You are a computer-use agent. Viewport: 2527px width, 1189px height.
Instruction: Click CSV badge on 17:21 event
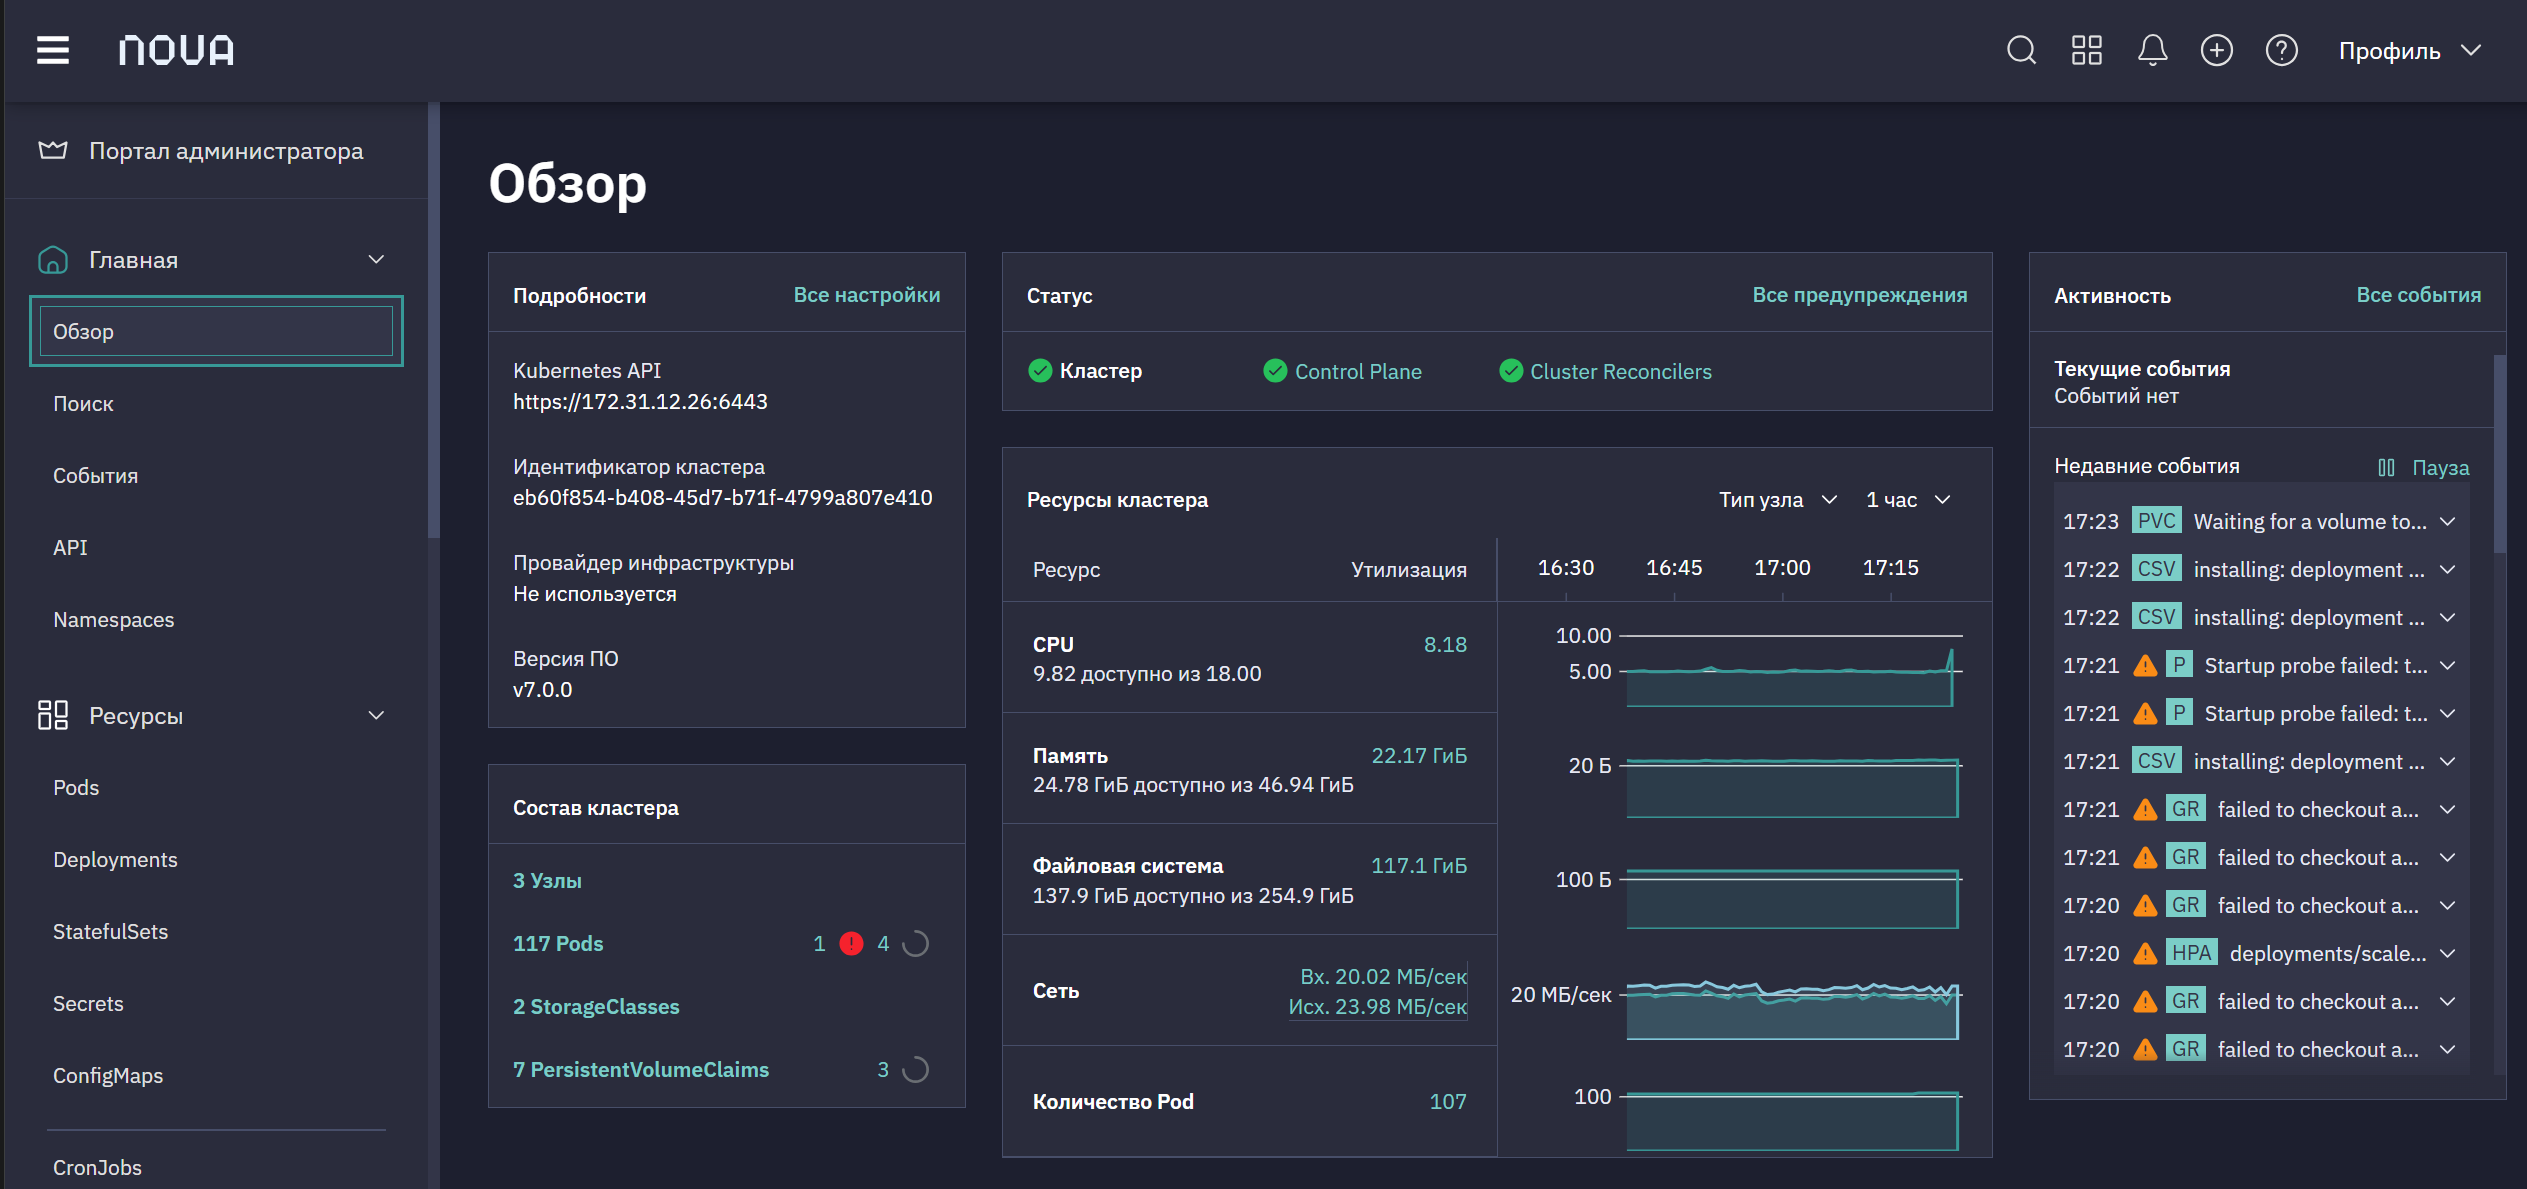tap(2156, 761)
